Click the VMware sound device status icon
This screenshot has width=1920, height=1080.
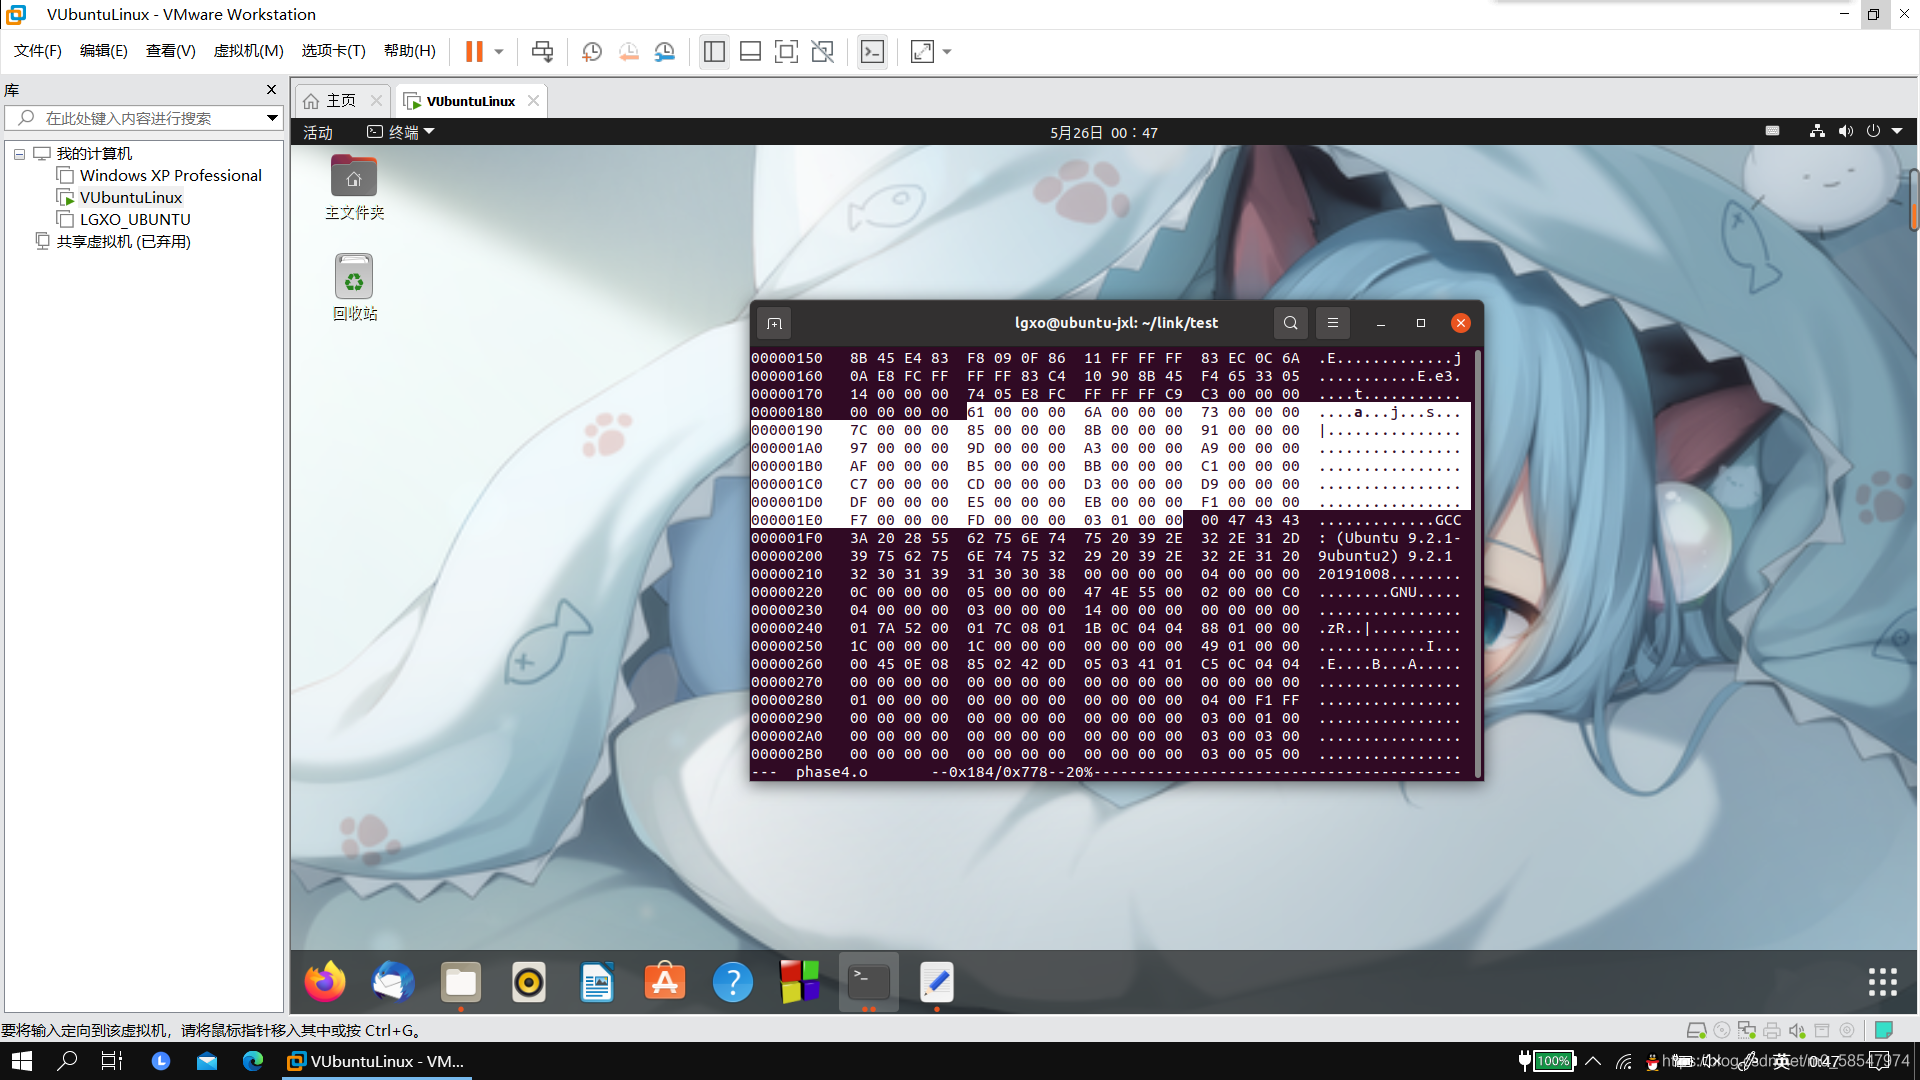tap(1797, 1030)
